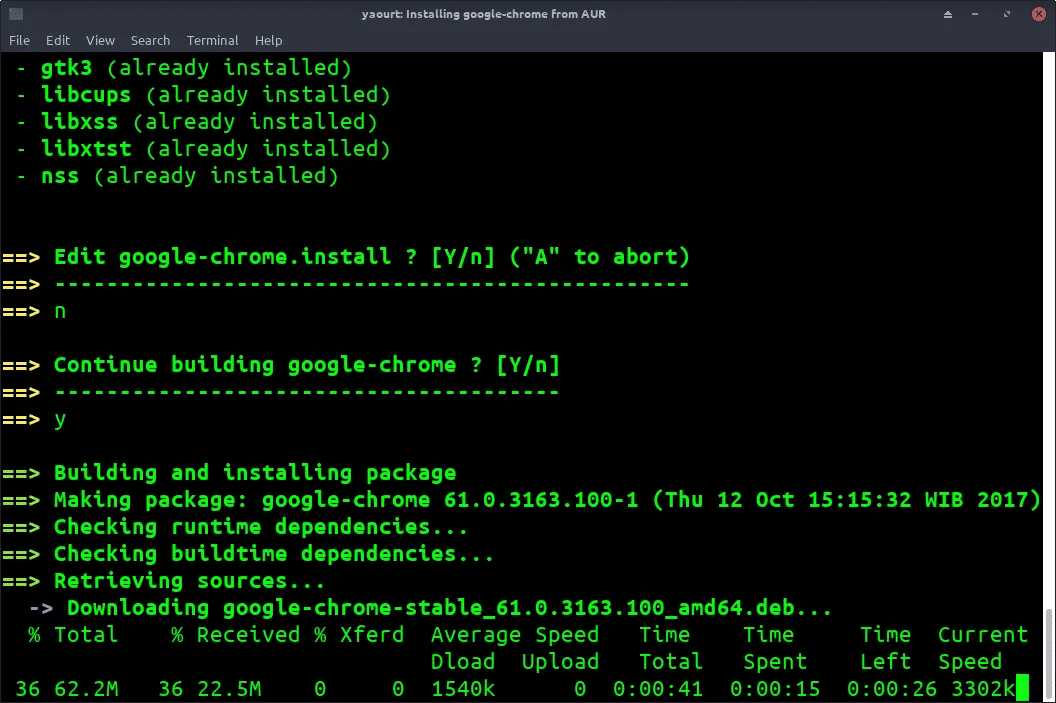Click the time left value '0:00:26'
Image resolution: width=1056 pixels, height=703 pixels.
tap(892, 689)
